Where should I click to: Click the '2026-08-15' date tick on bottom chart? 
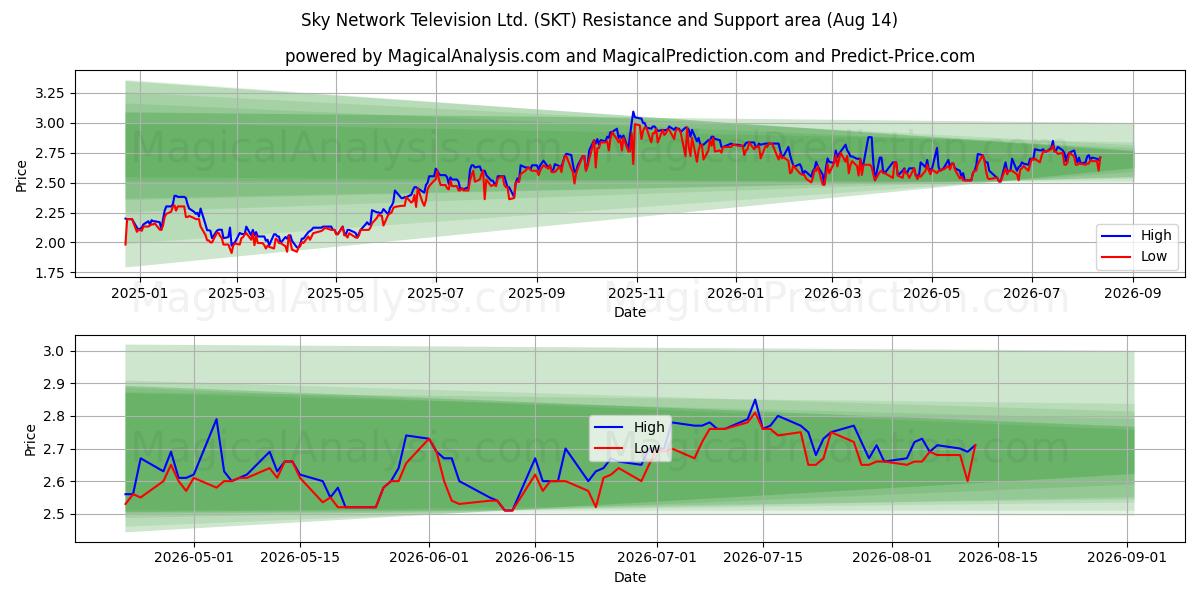click(x=998, y=559)
